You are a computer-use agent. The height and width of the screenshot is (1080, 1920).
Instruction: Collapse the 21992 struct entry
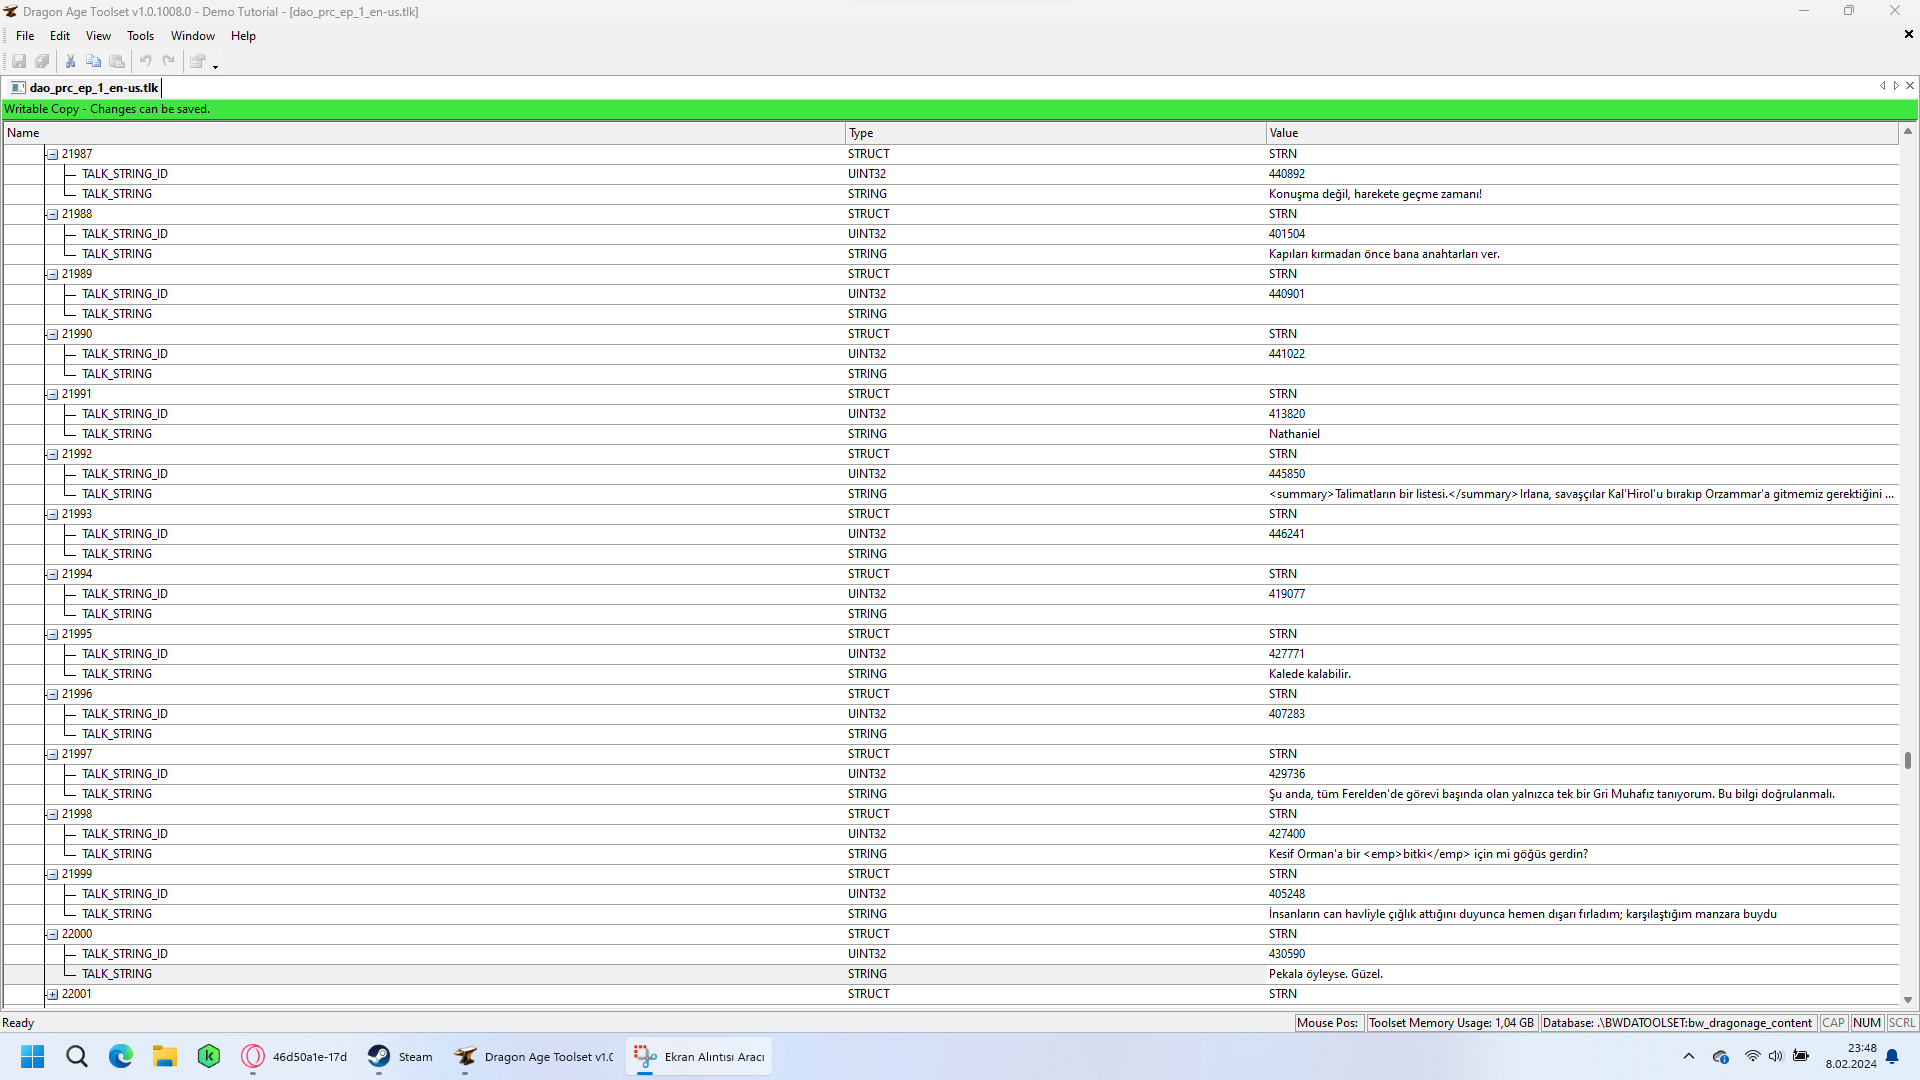tap(52, 455)
